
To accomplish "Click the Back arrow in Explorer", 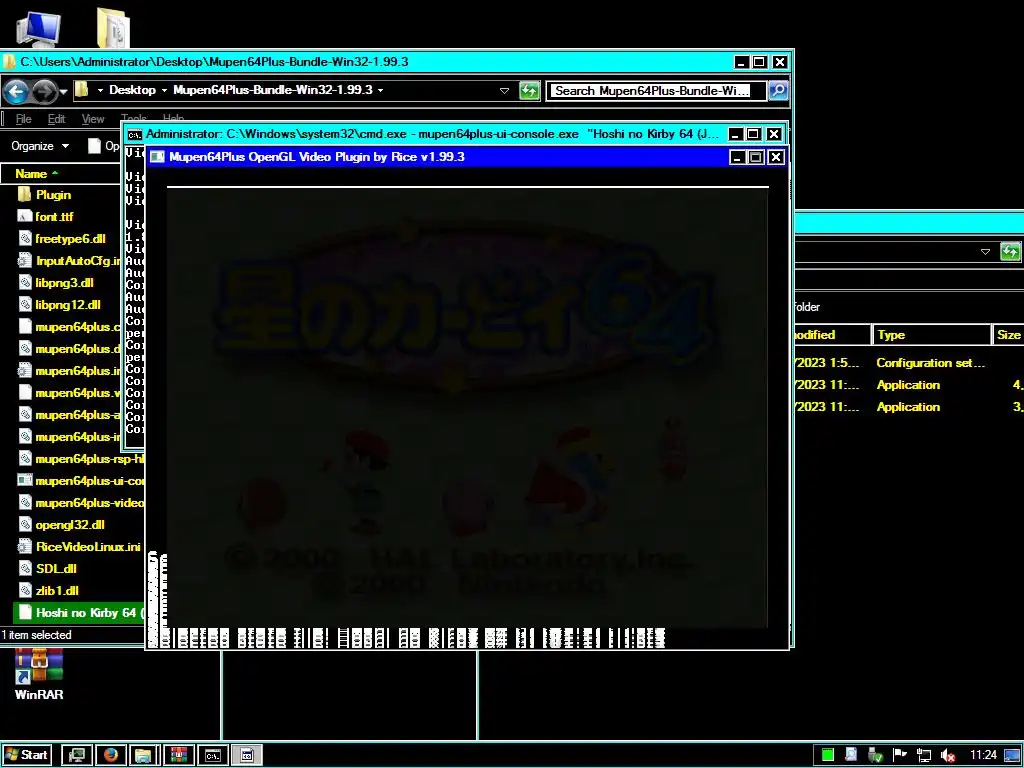I will [16, 91].
